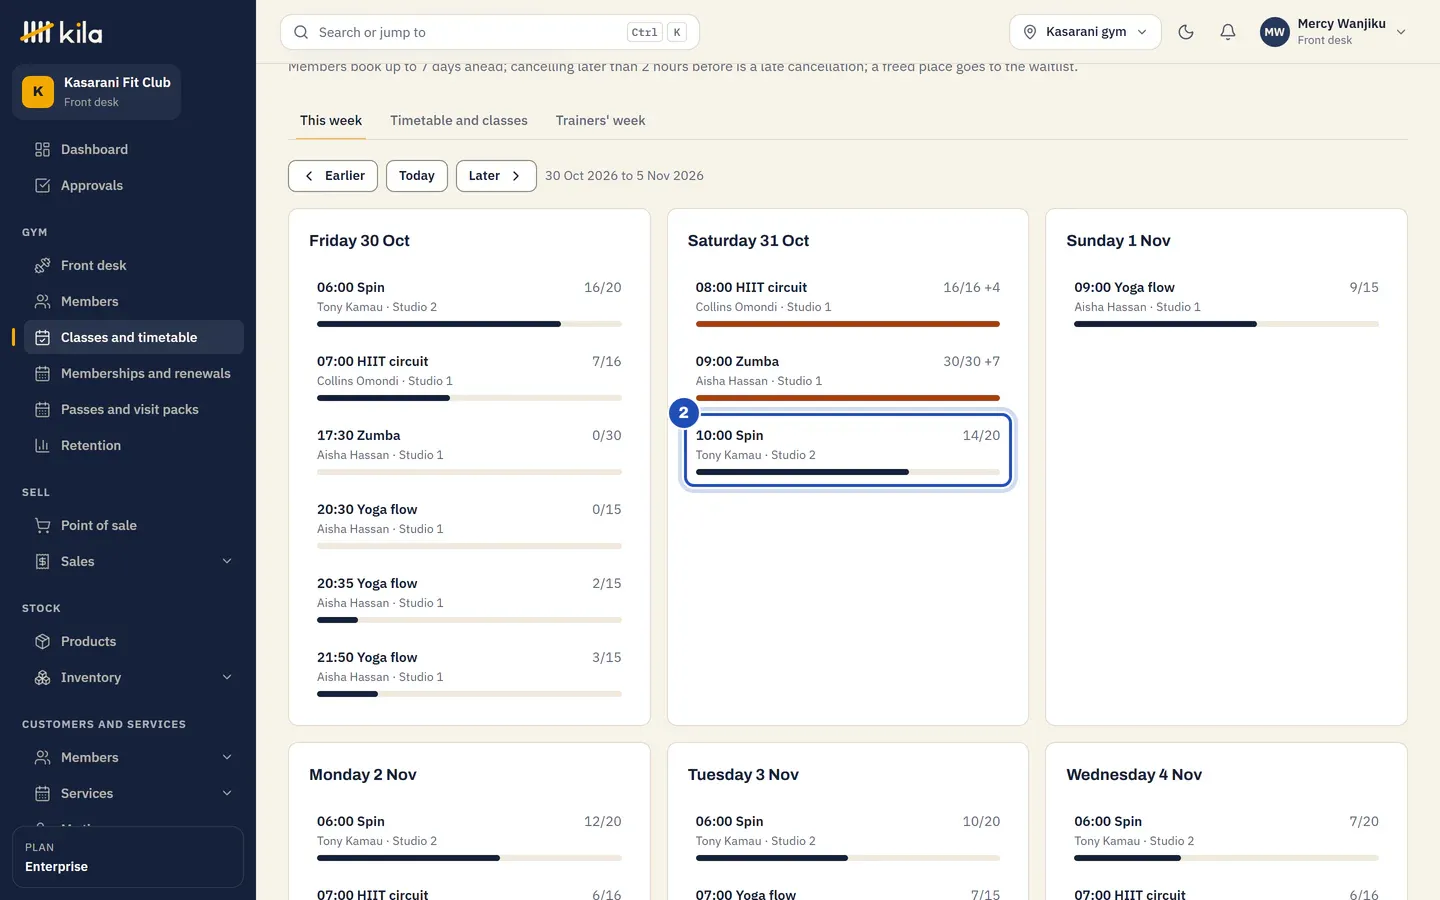Viewport: 1440px width, 900px height.
Task: Open the Saturday 09:00 Zumba class
Action: tap(848, 376)
